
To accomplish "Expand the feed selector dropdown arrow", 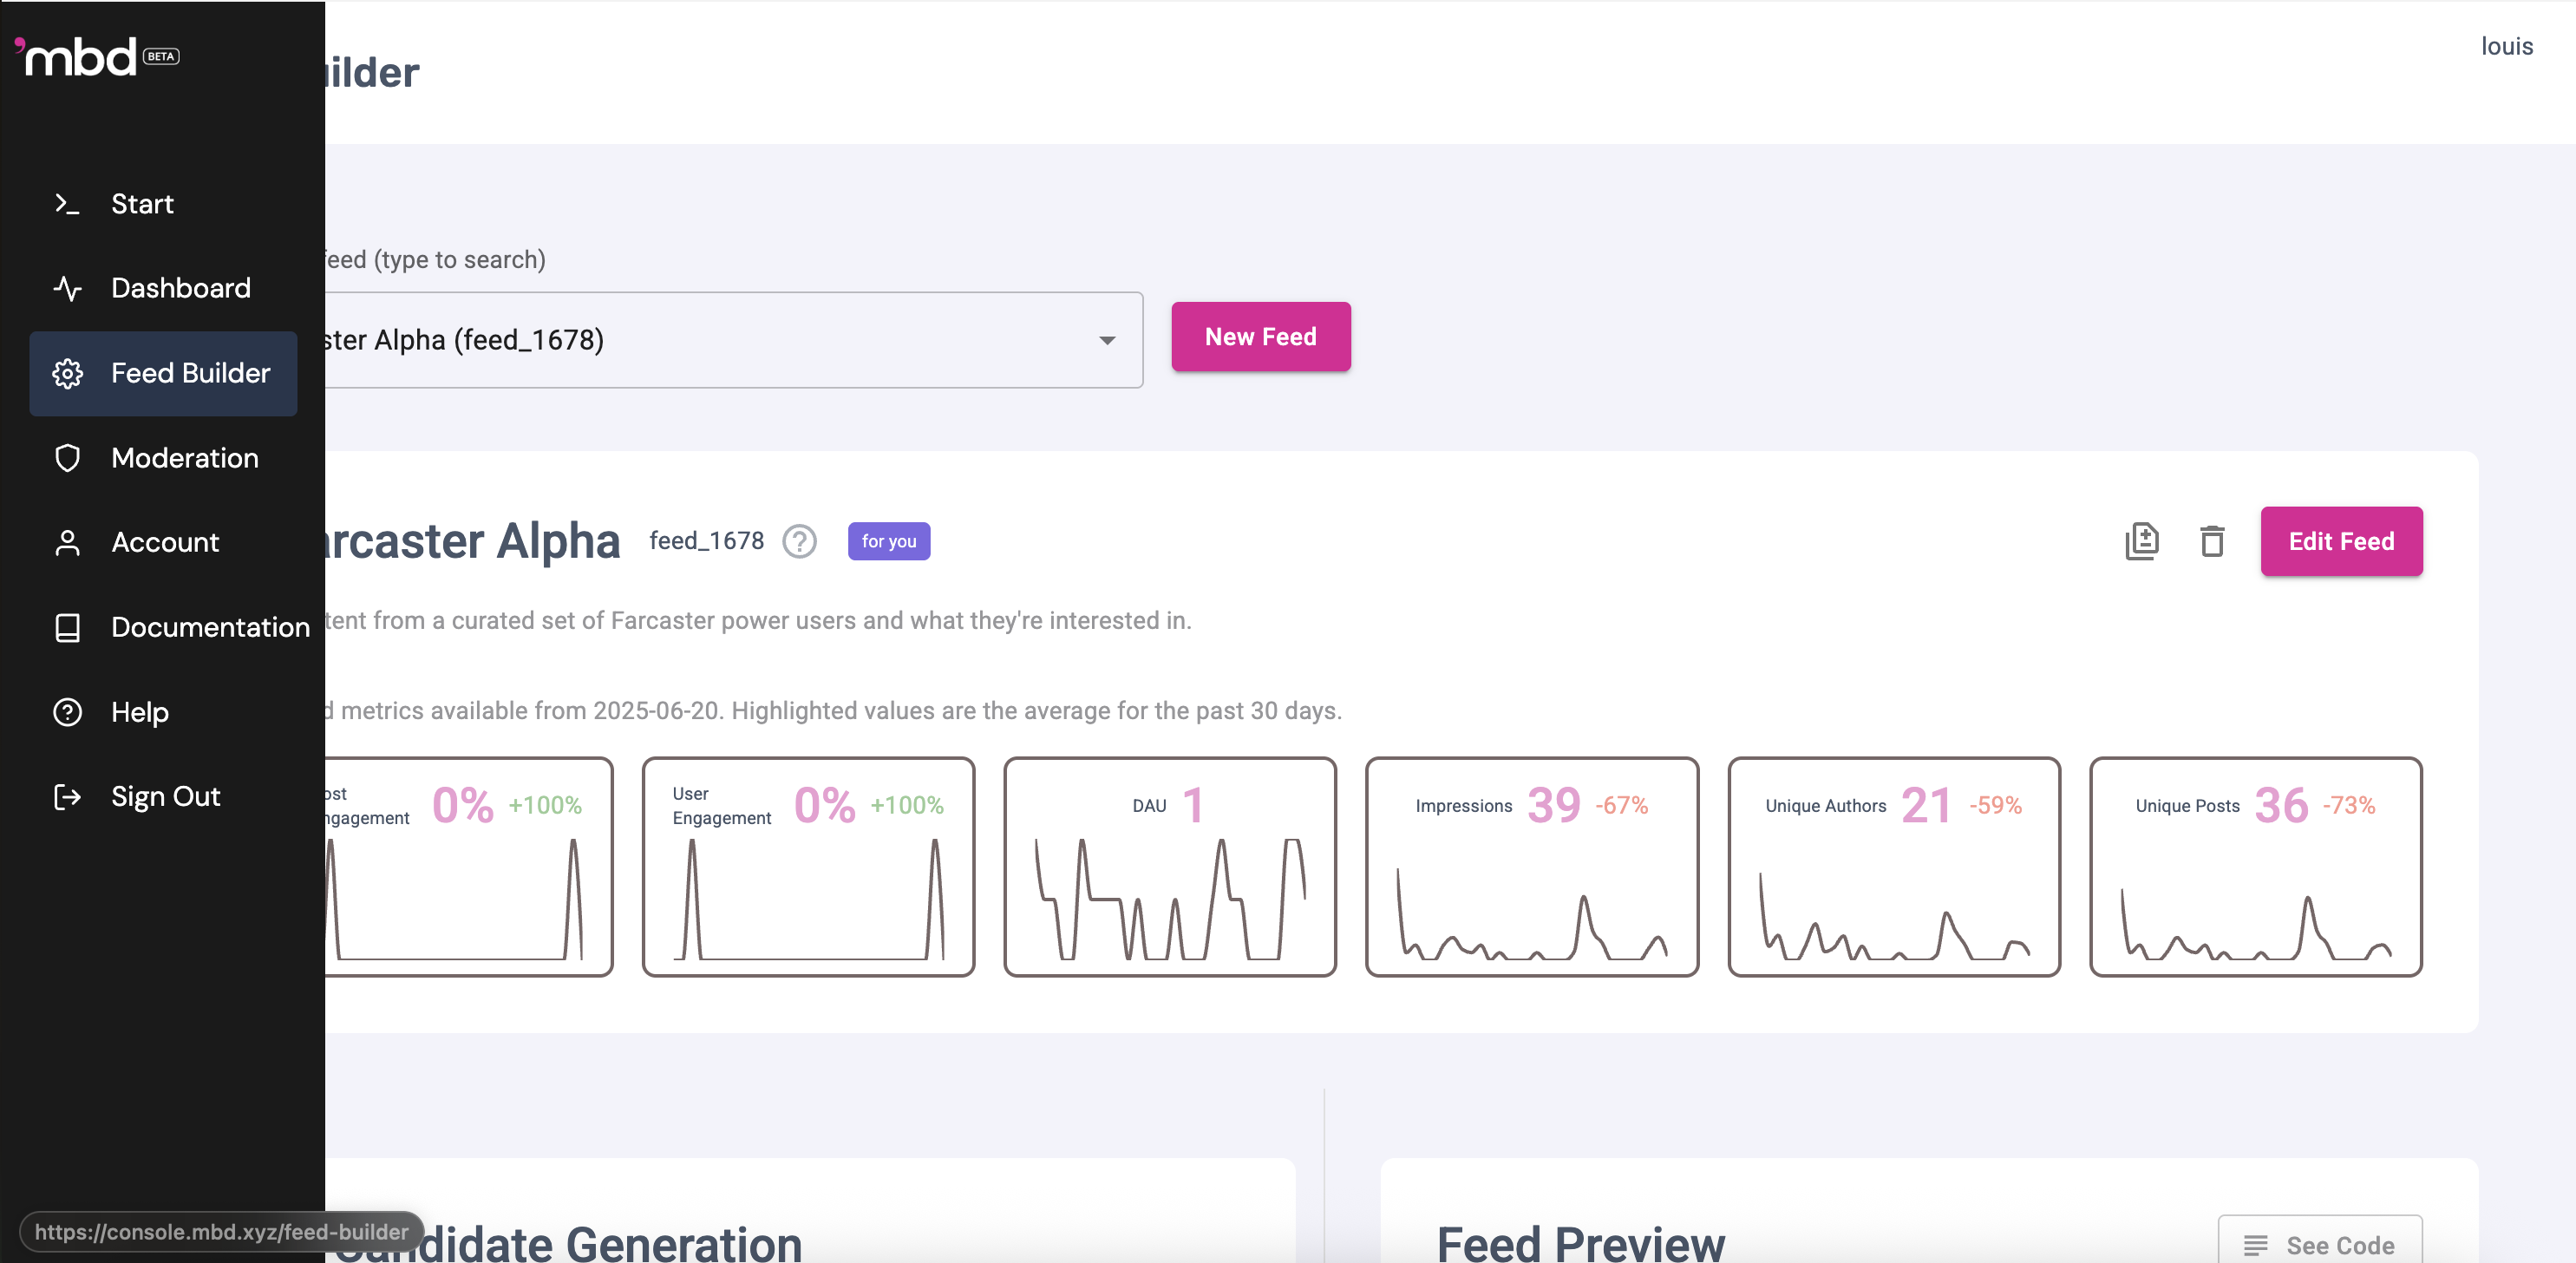I will click(x=1106, y=341).
